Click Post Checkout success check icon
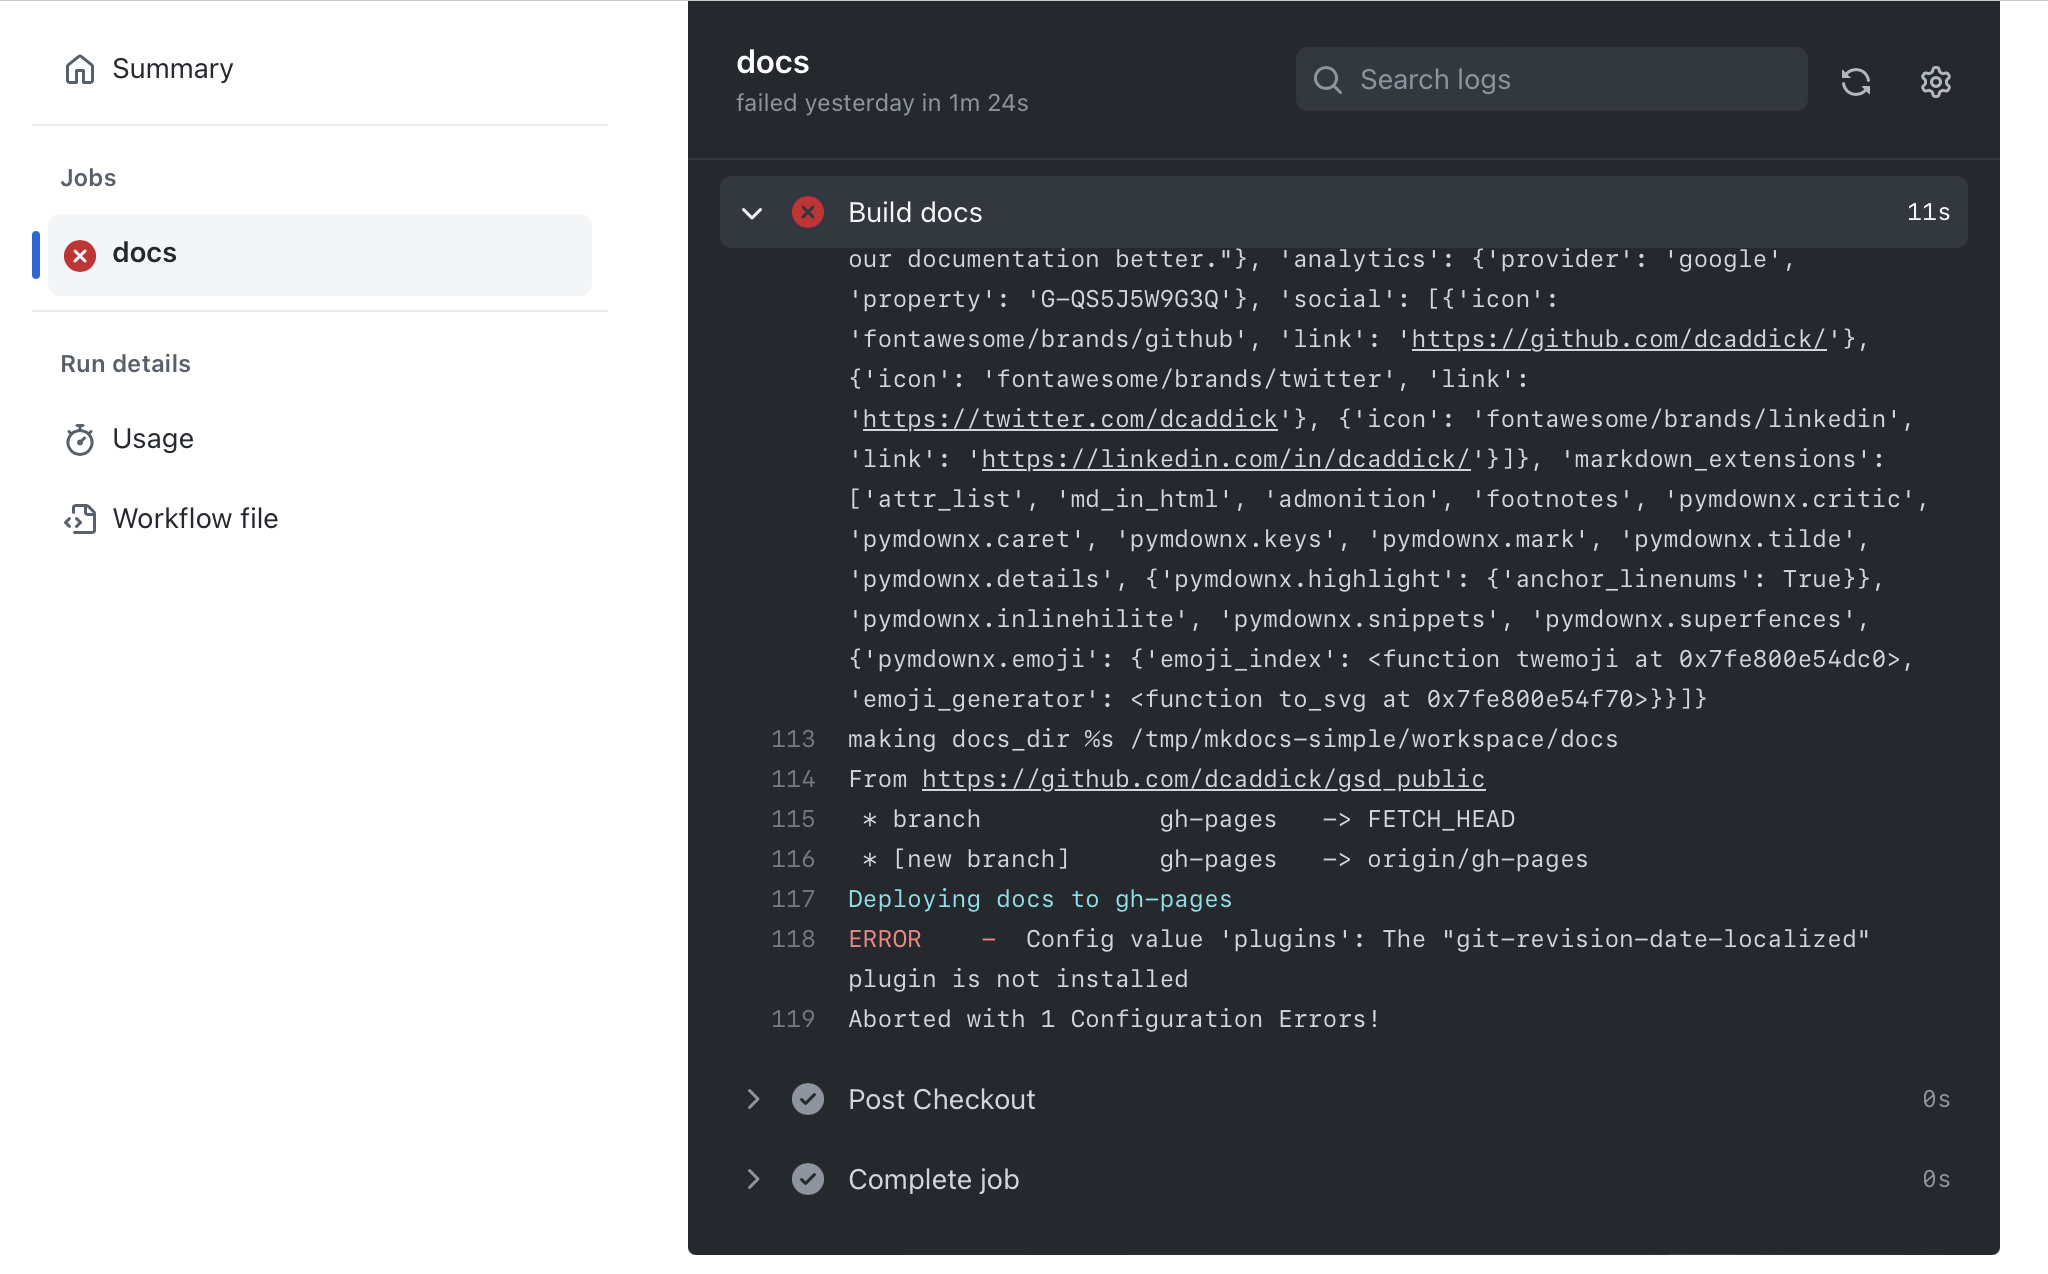Screen dimensions: 2048x1274 click(x=808, y=1099)
